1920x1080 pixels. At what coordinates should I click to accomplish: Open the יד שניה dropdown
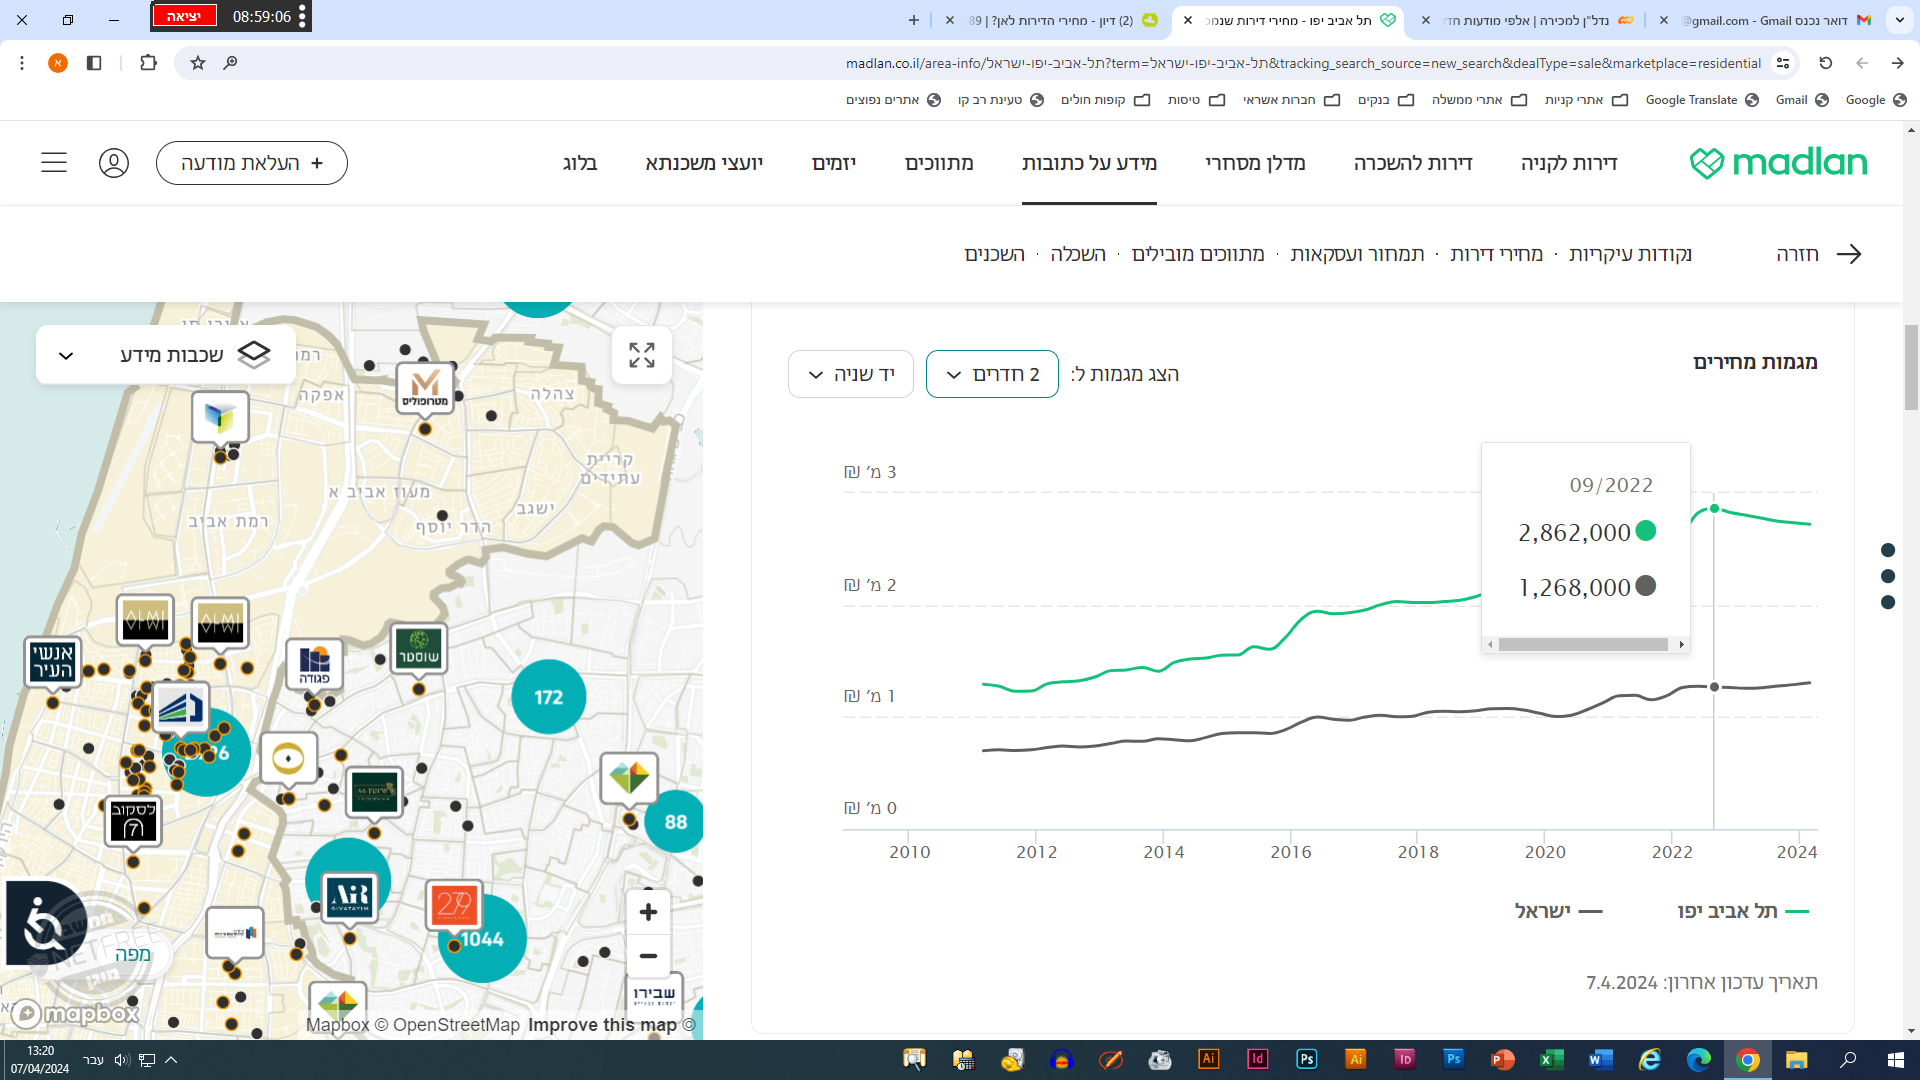tap(850, 374)
